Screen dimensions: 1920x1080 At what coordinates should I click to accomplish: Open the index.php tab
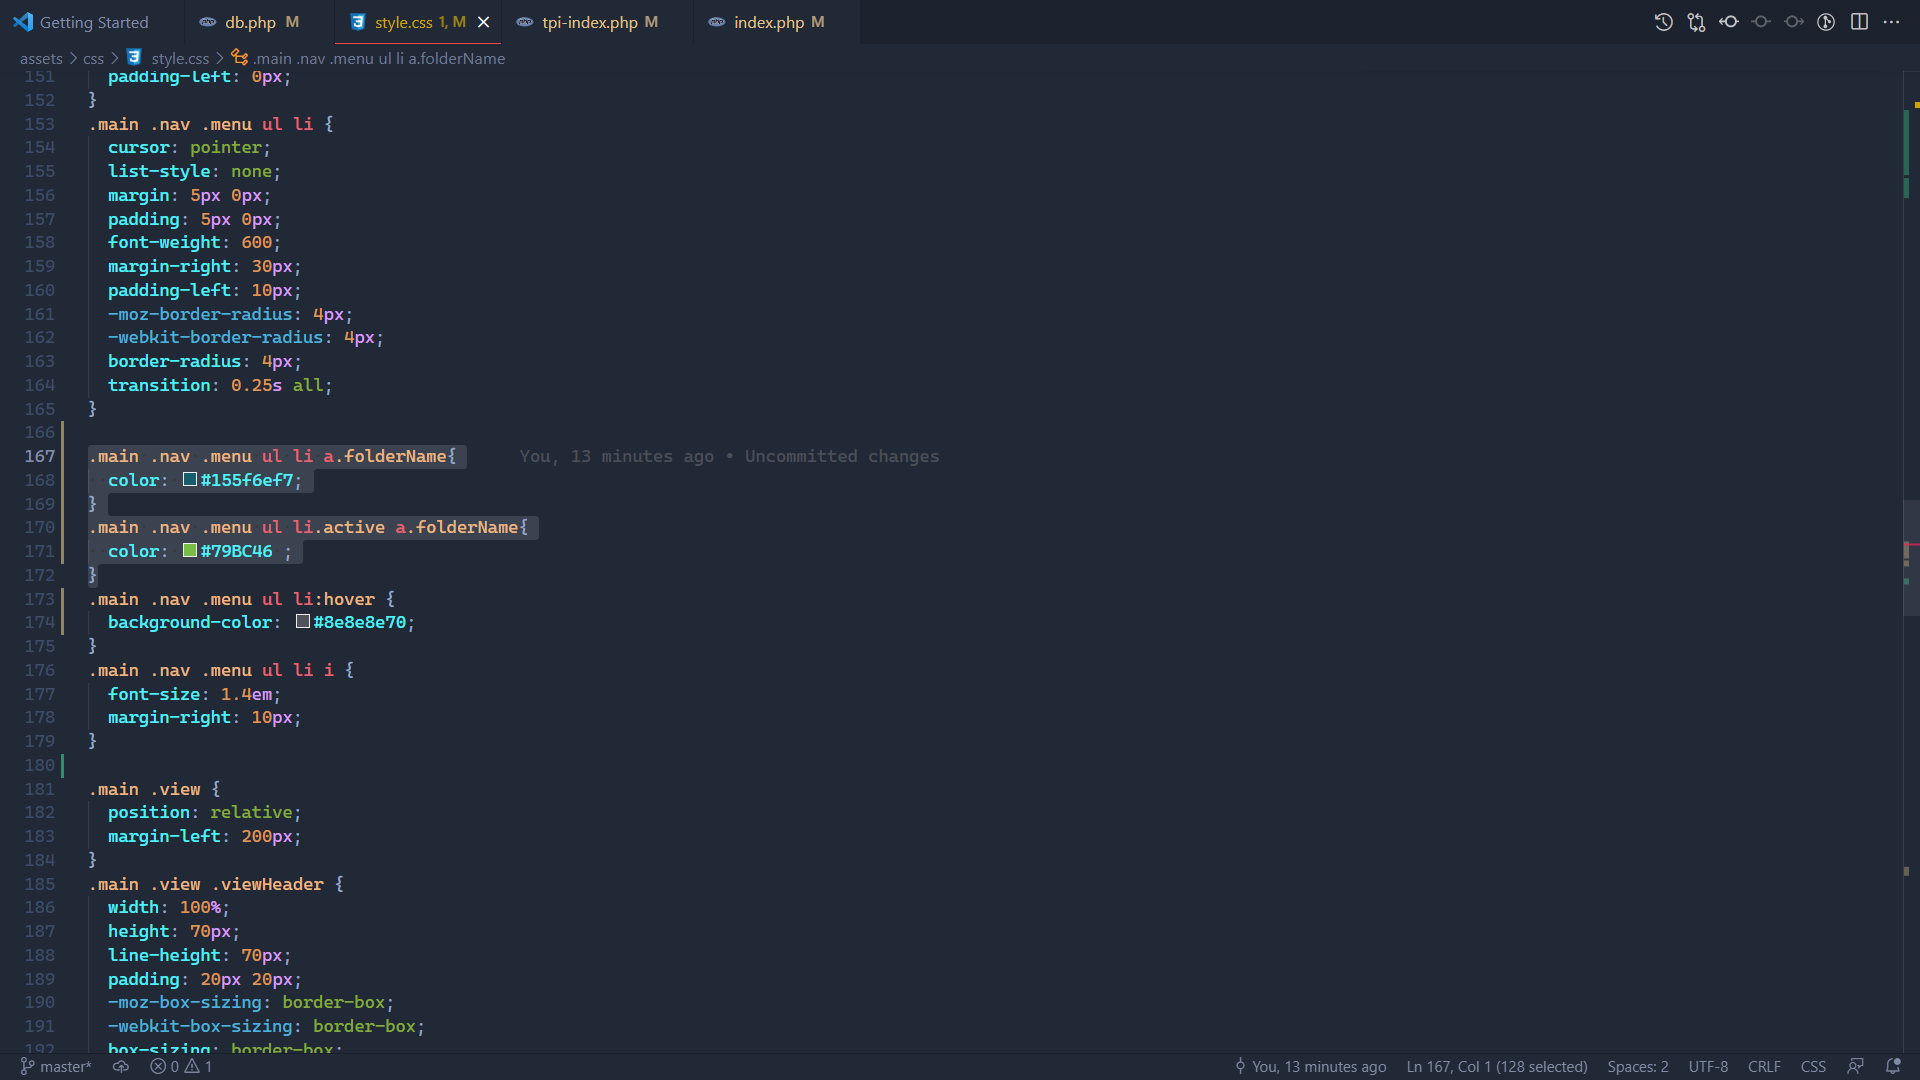[778, 22]
